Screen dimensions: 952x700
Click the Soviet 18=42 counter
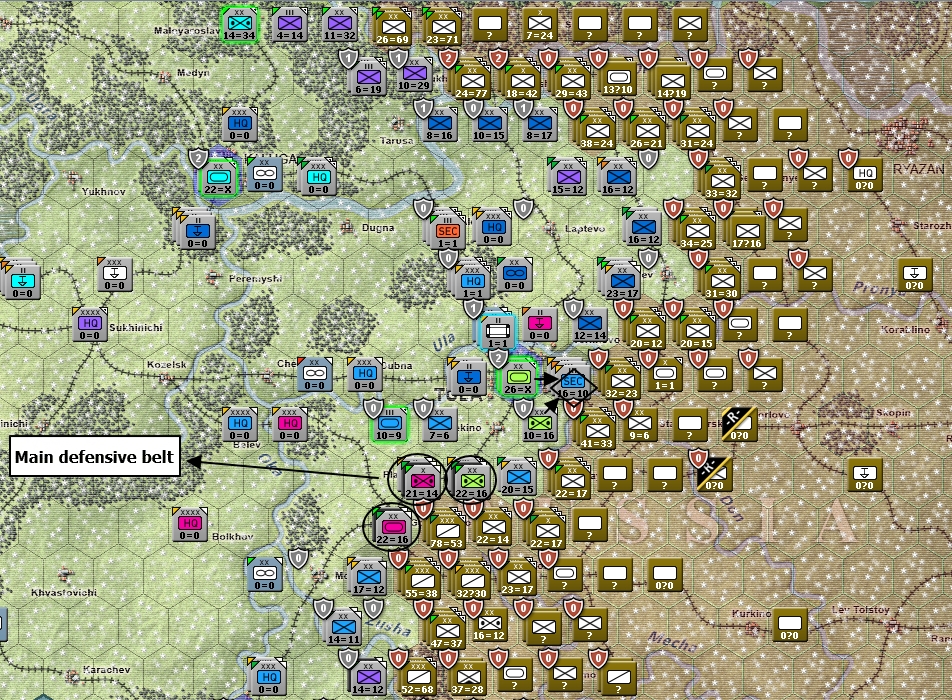pyautogui.click(x=522, y=81)
